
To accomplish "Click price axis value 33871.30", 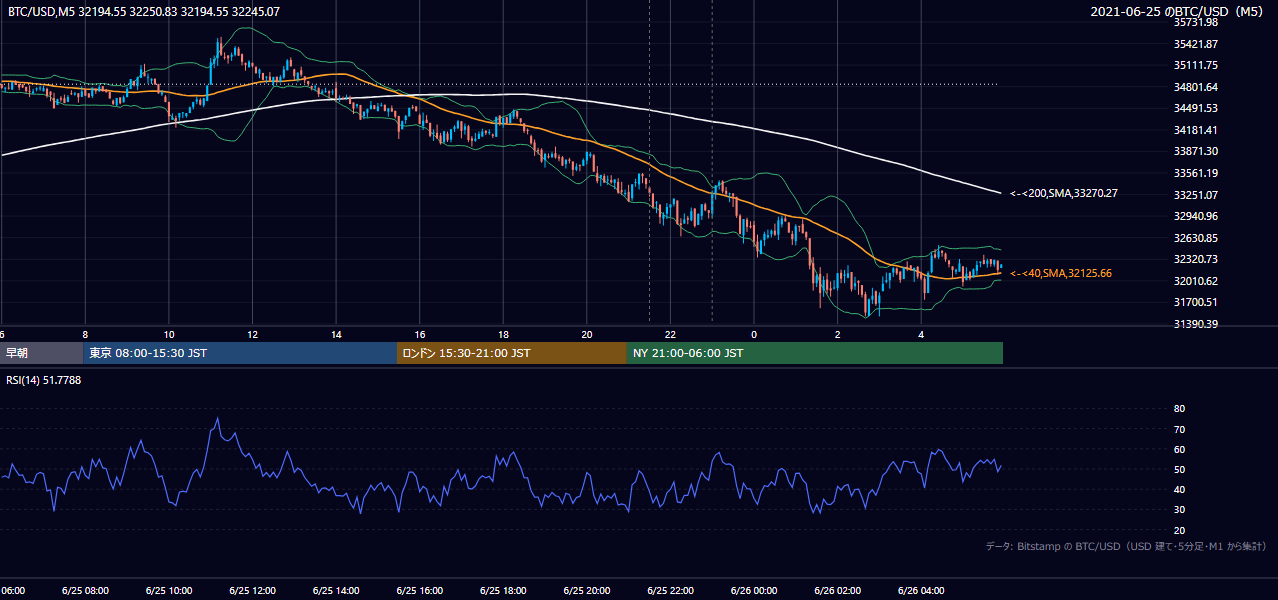I will tap(1195, 151).
